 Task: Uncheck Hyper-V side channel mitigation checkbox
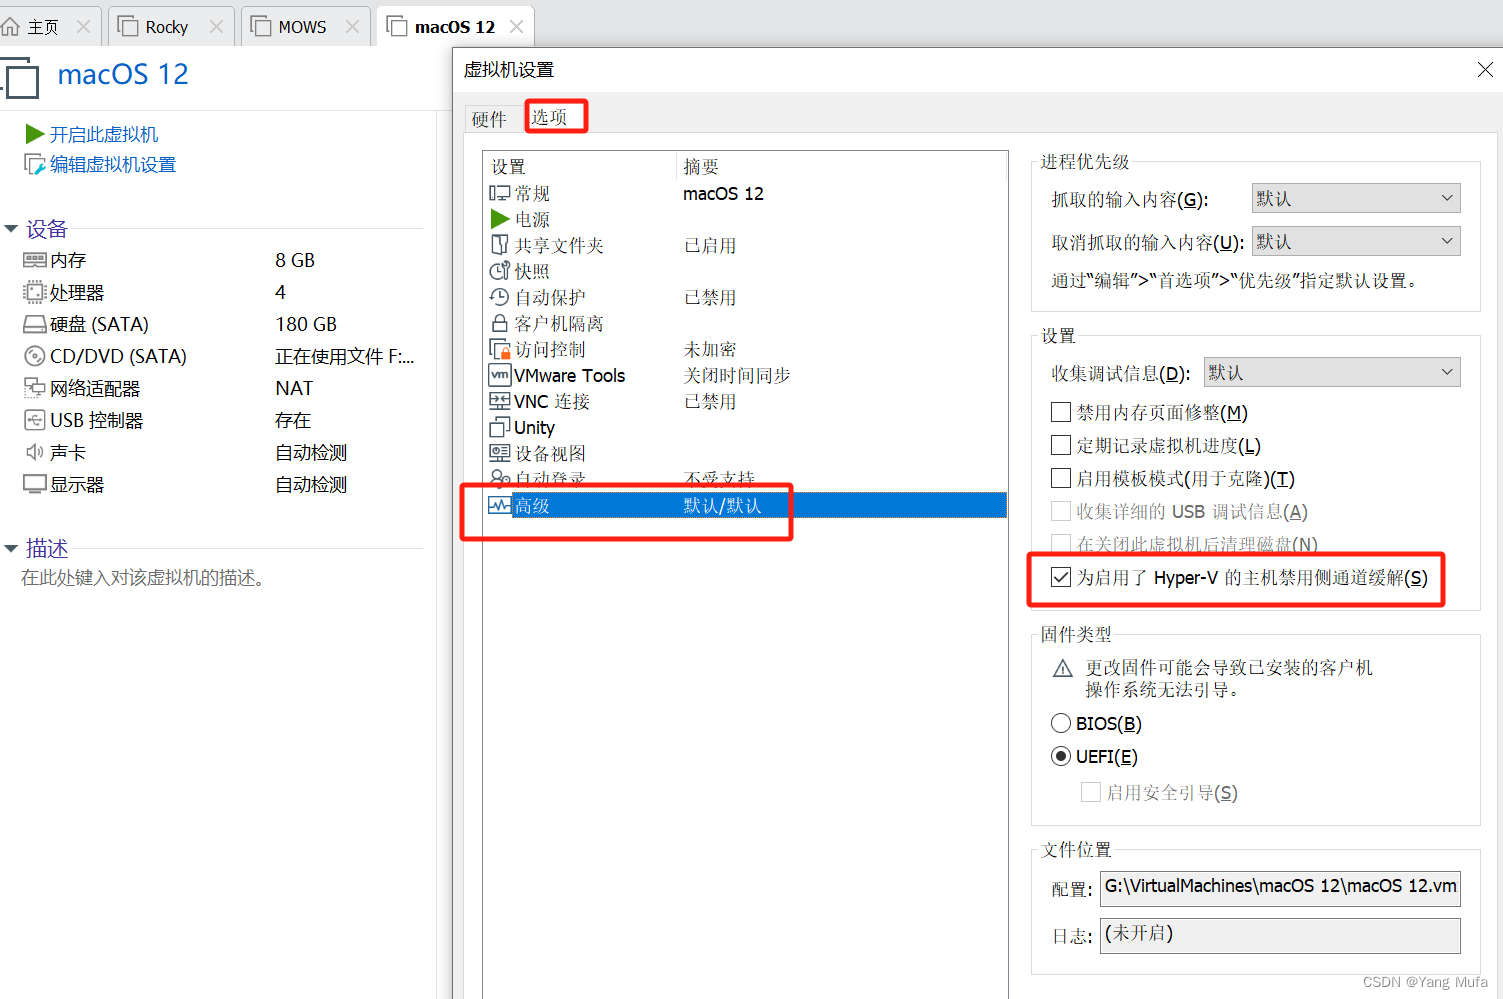(1061, 577)
